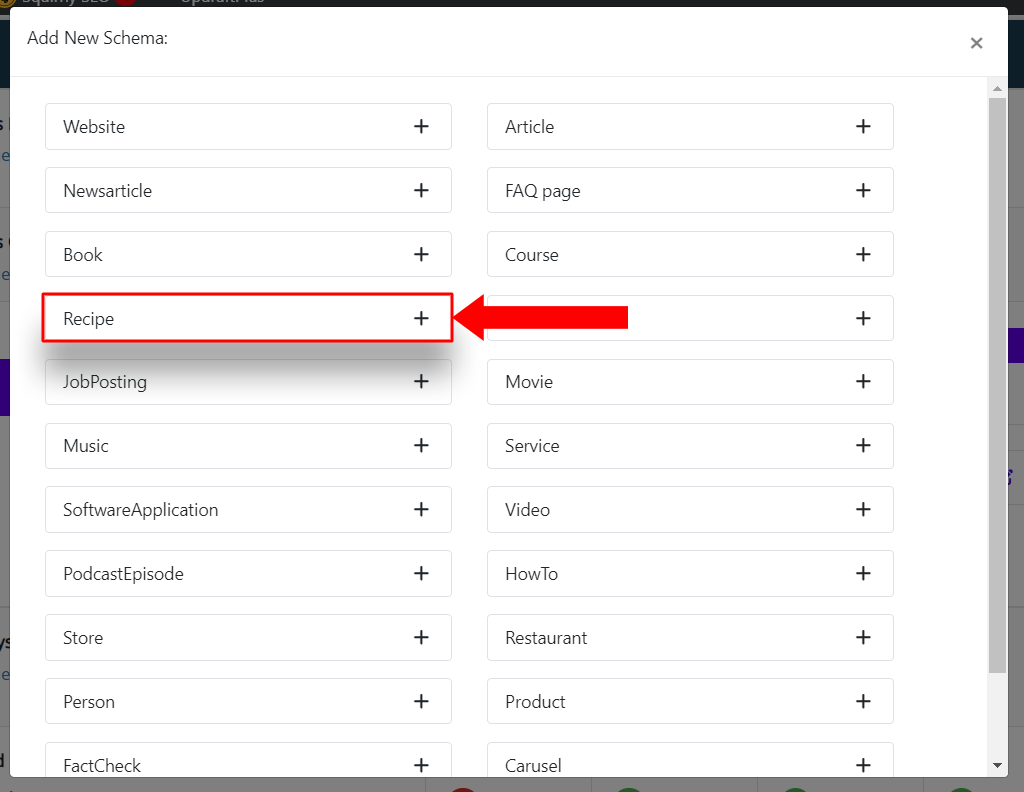This screenshot has height=792, width=1024.
Task: Click the plus icon next to Article
Action: tap(863, 127)
